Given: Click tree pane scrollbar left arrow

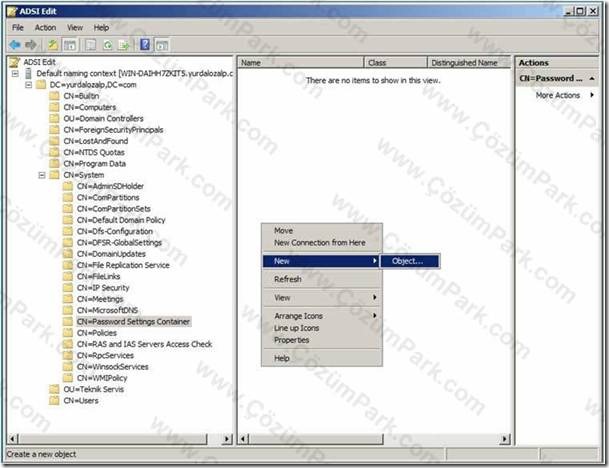Looking at the screenshot, I should (12, 439).
